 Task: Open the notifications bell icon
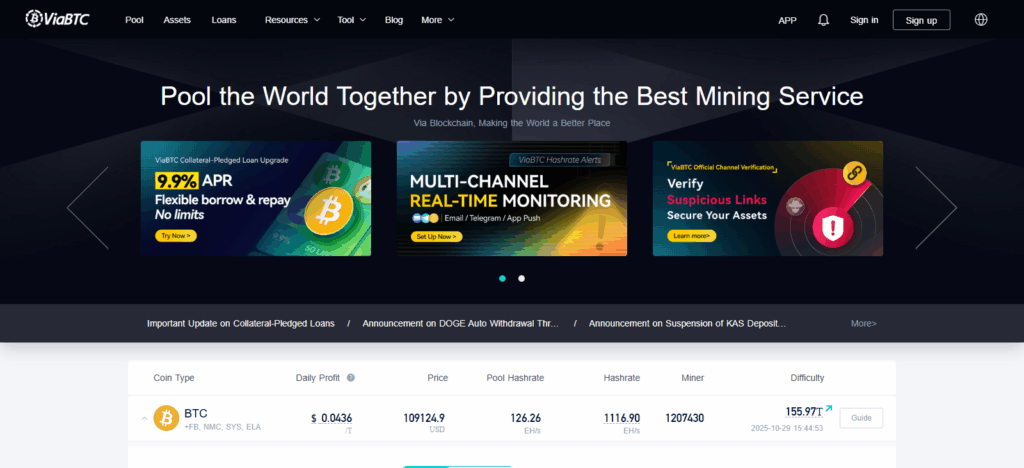(x=824, y=20)
